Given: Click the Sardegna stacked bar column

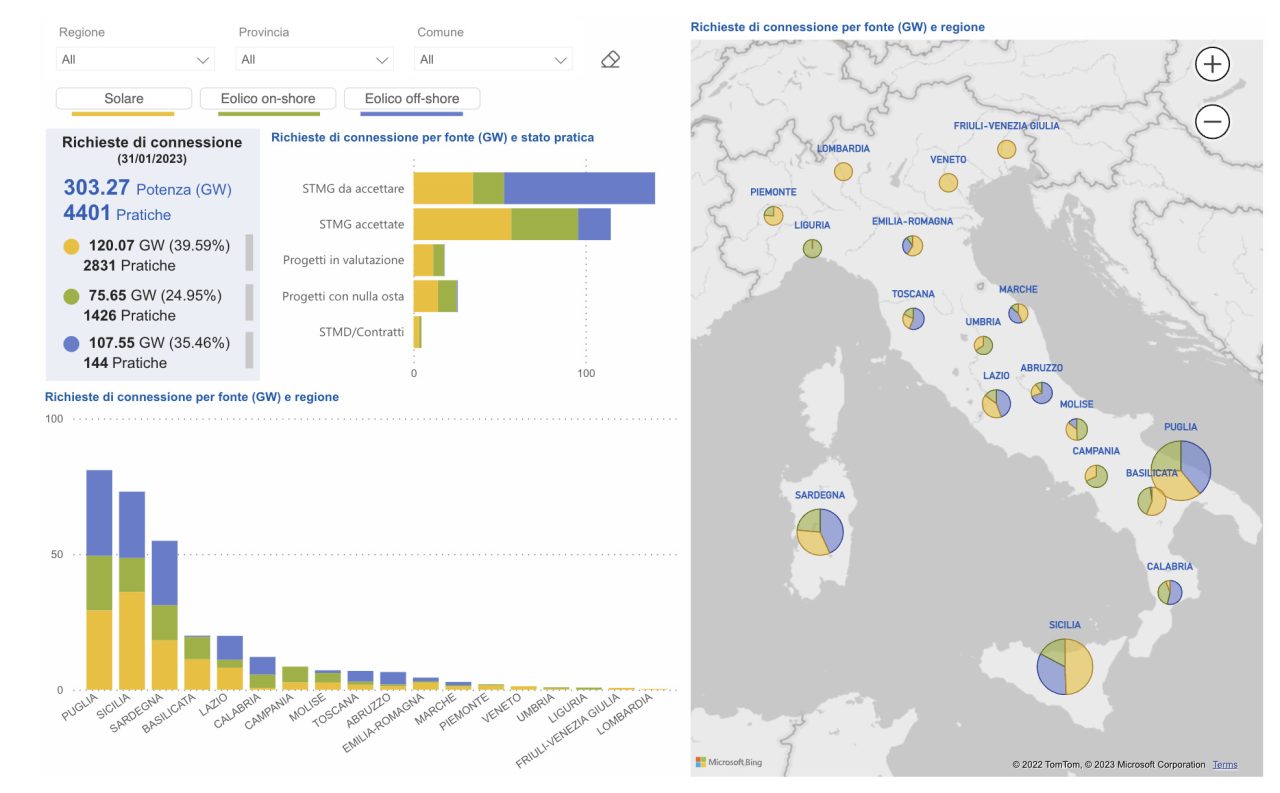Looking at the screenshot, I should coord(164,615).
